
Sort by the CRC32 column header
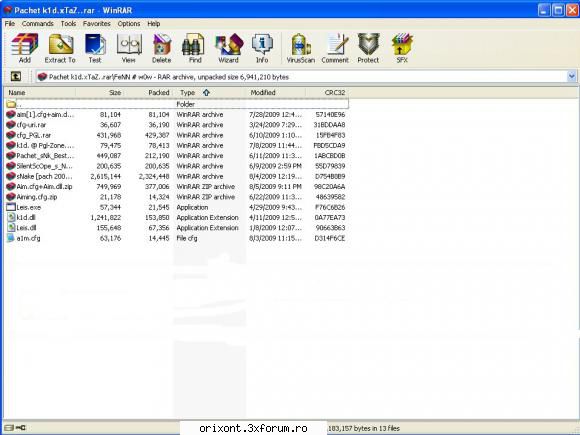coord(327,92)
